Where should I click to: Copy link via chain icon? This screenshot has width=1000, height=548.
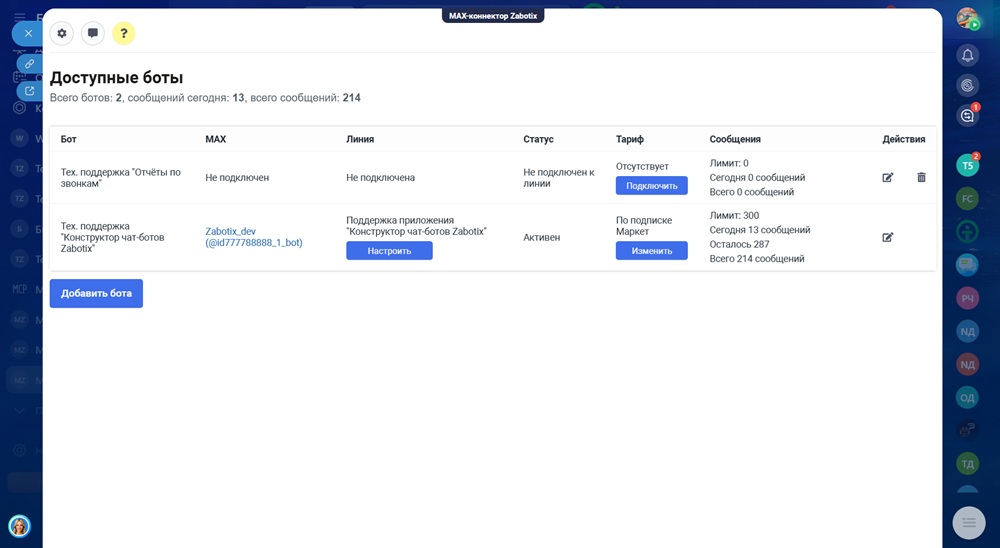click(x=29, y=64)
